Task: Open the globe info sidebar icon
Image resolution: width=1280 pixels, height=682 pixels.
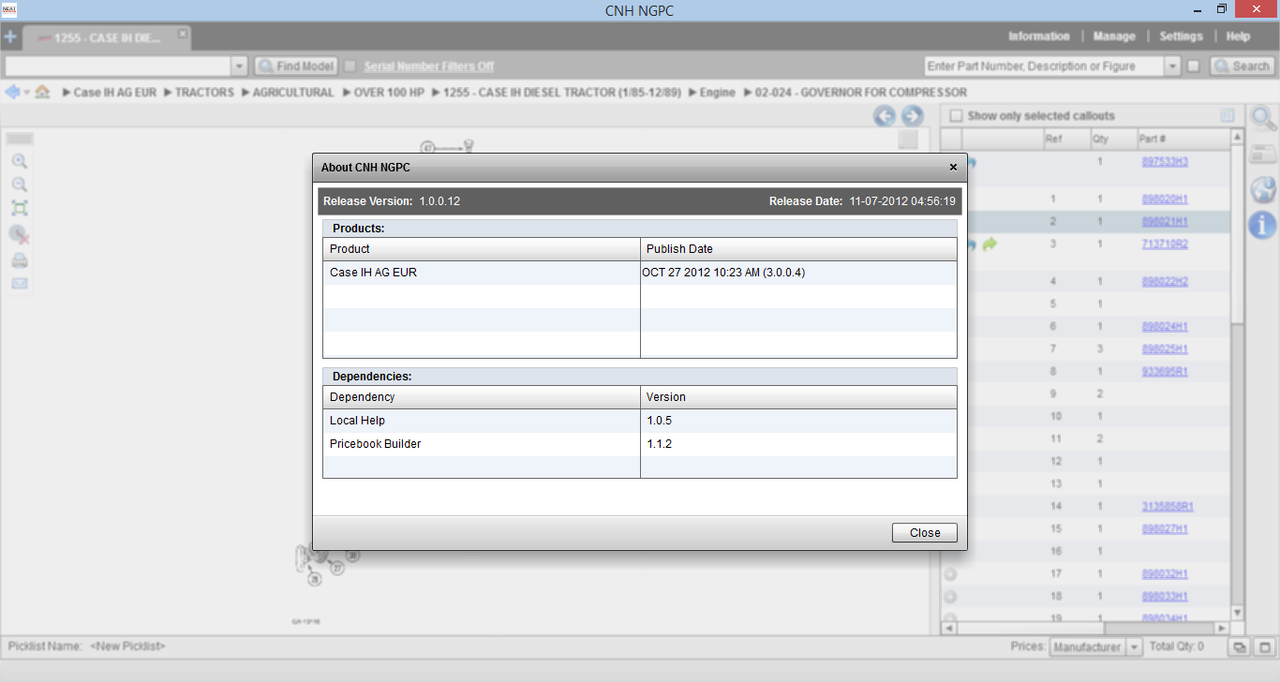Action: click(x=1263, y=189)
